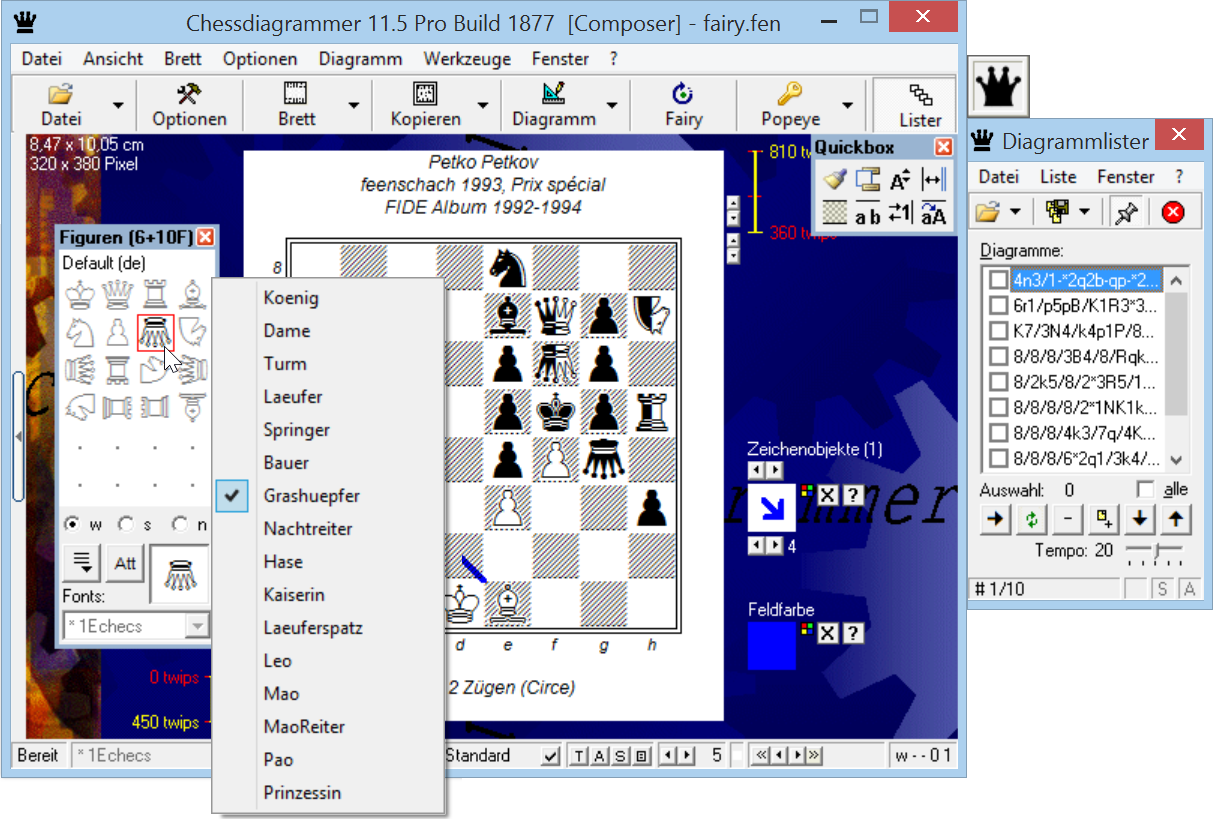1213x819 pixels.
Task: Select the white bishop in Figuren palette
Action: click(x=193, y=294)
